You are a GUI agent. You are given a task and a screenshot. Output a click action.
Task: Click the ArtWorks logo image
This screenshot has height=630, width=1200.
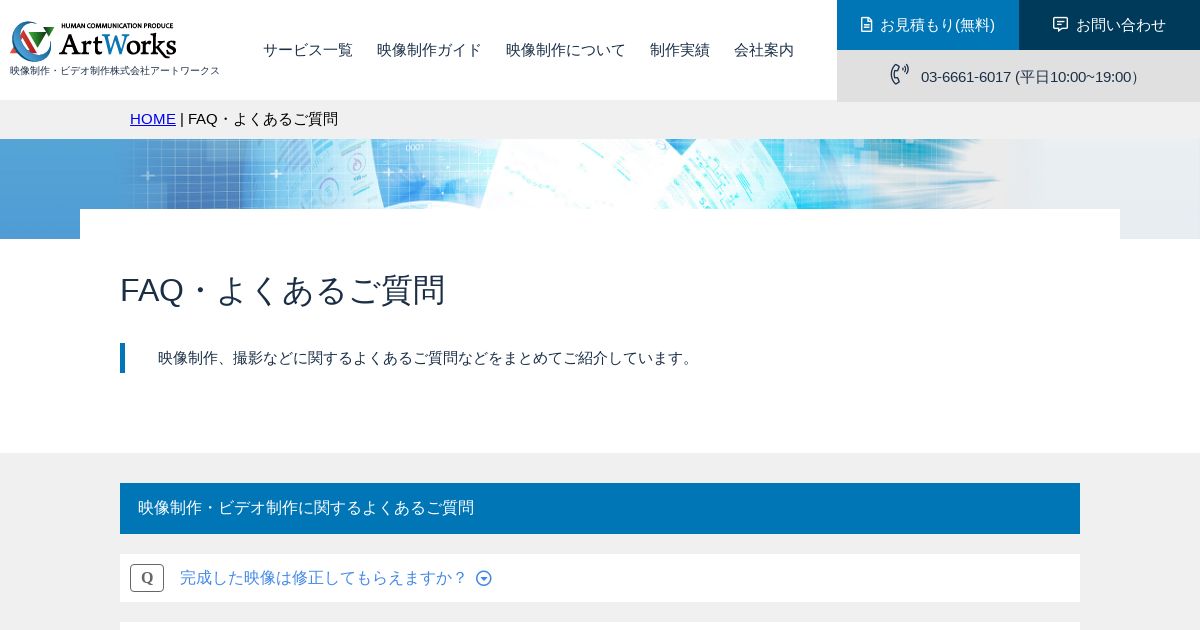tap(93, 41)
